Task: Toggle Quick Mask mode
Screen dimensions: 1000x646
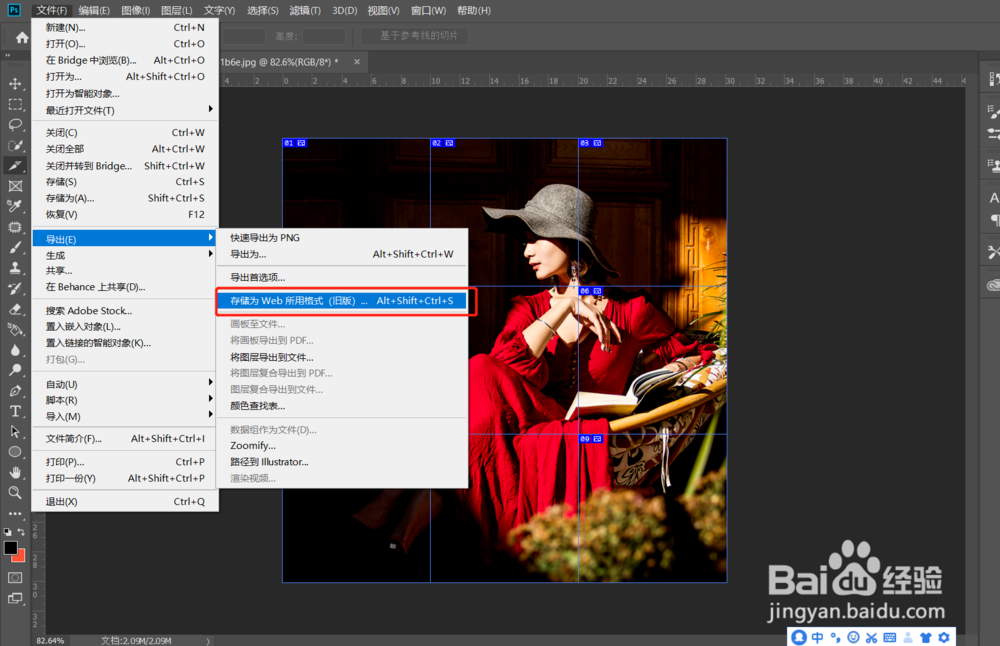Action: (15, 577)
